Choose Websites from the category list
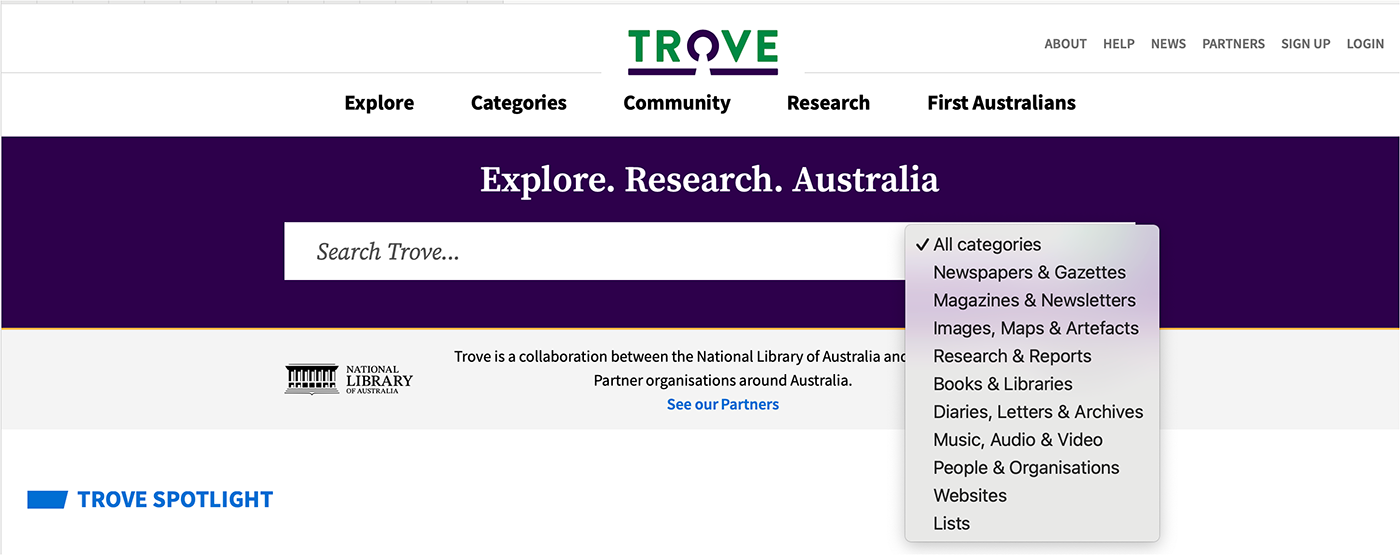The height and width of the screenshot is (555, 1400). (x=970, y=496)
